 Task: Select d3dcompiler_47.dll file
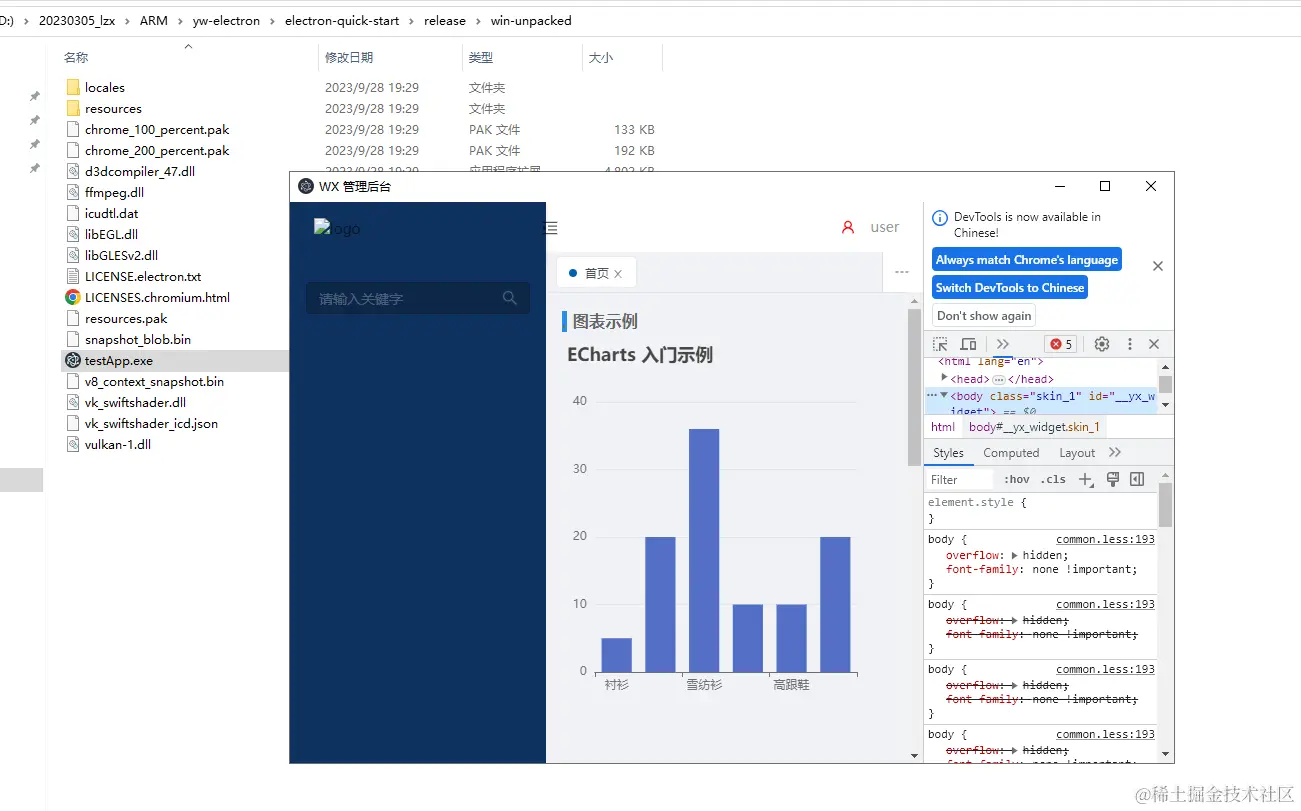(x=140, y=171)
